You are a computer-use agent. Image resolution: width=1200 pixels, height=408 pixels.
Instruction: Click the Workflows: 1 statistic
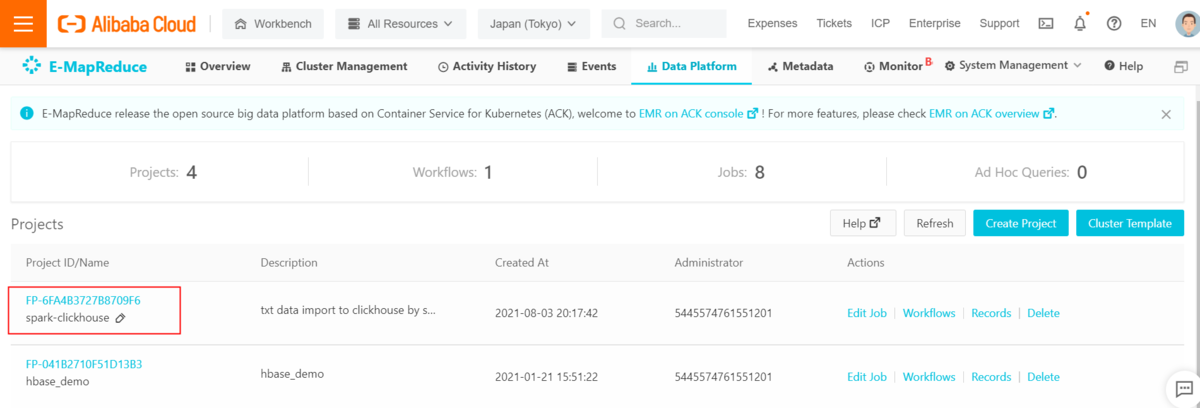pos(453,172)
